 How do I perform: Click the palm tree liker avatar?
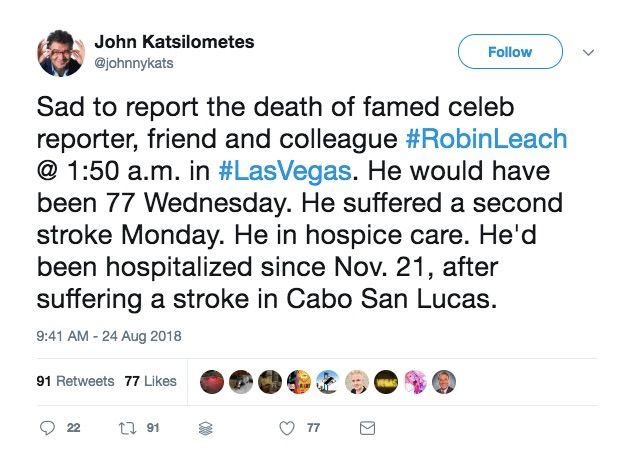click(327, 381)
